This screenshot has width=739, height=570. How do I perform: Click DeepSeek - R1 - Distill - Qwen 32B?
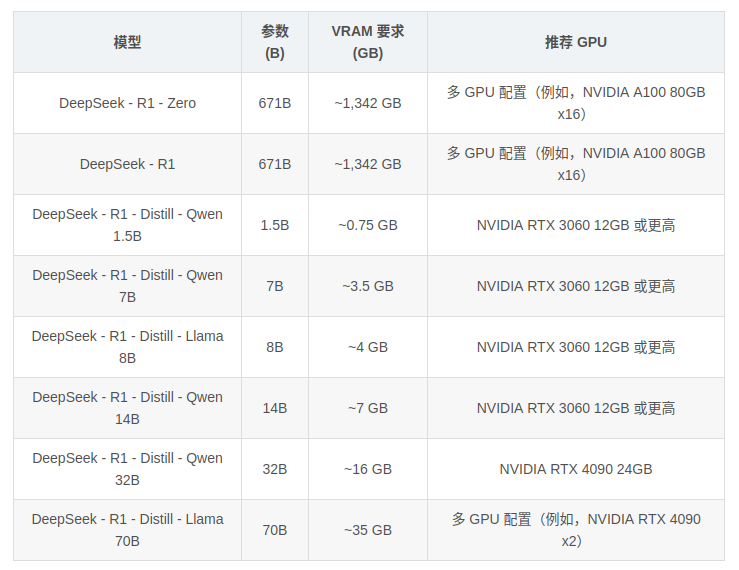(127, 469)
